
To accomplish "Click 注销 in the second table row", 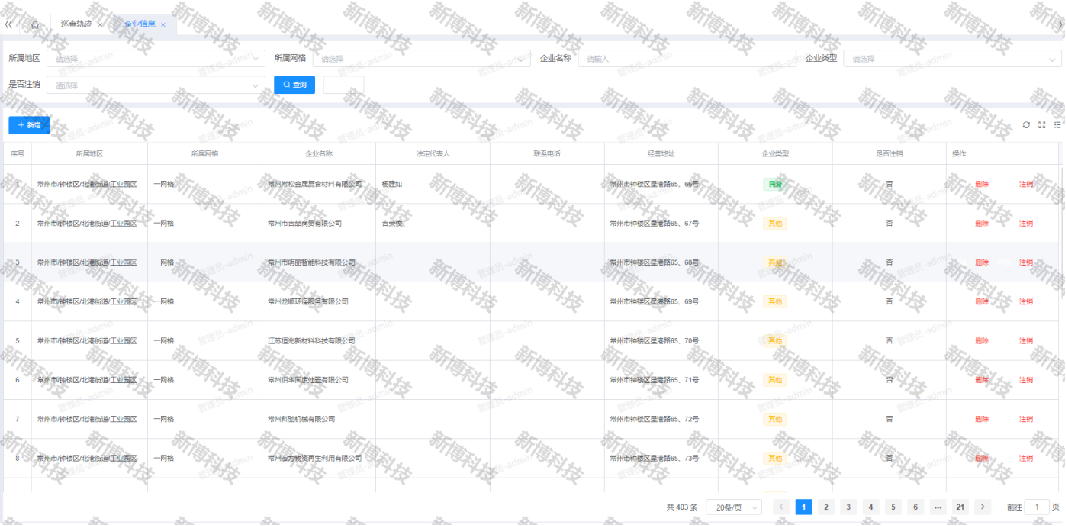I will (1026, 223).
